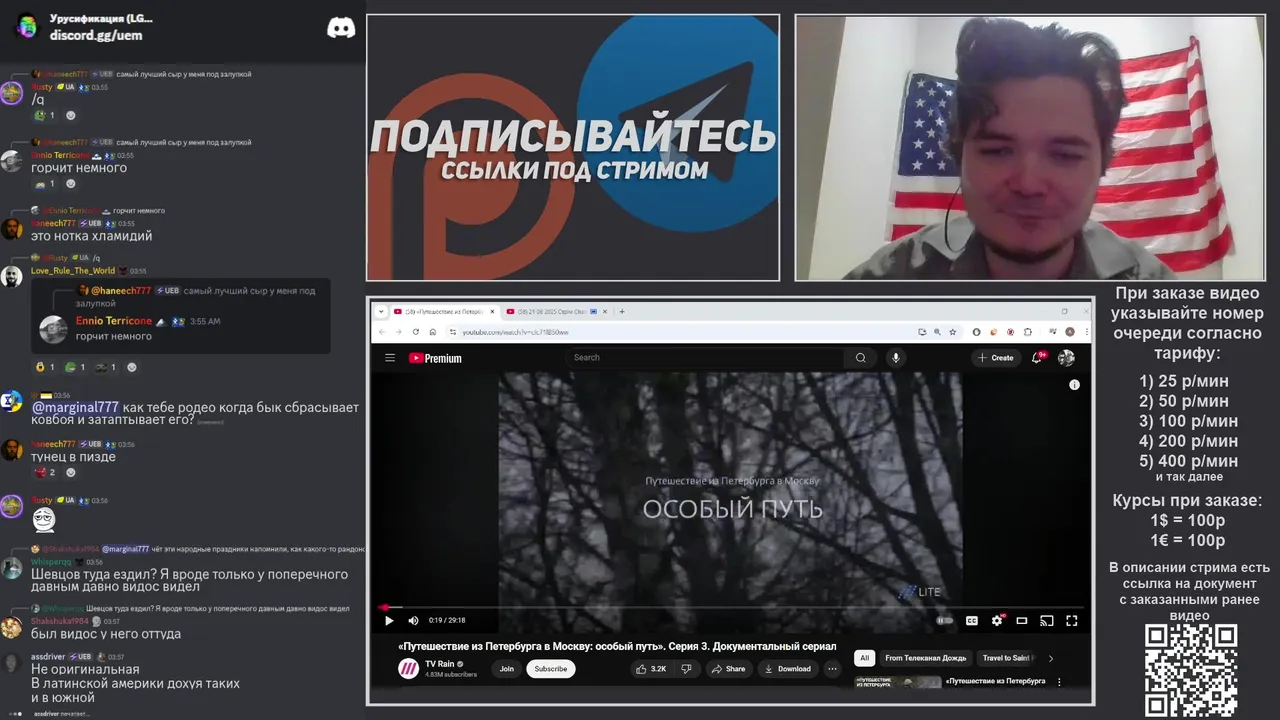This screenshot has height=720, width=1280.
Task: Select the All filter chip
Action: pyautogui.click(x=865, y=658)
